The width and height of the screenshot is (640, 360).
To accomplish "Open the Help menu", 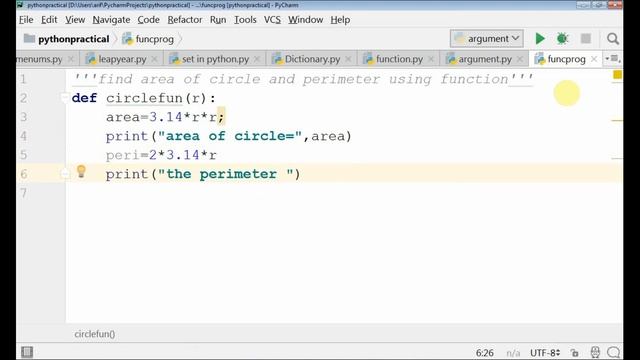I will coord(340,20).
